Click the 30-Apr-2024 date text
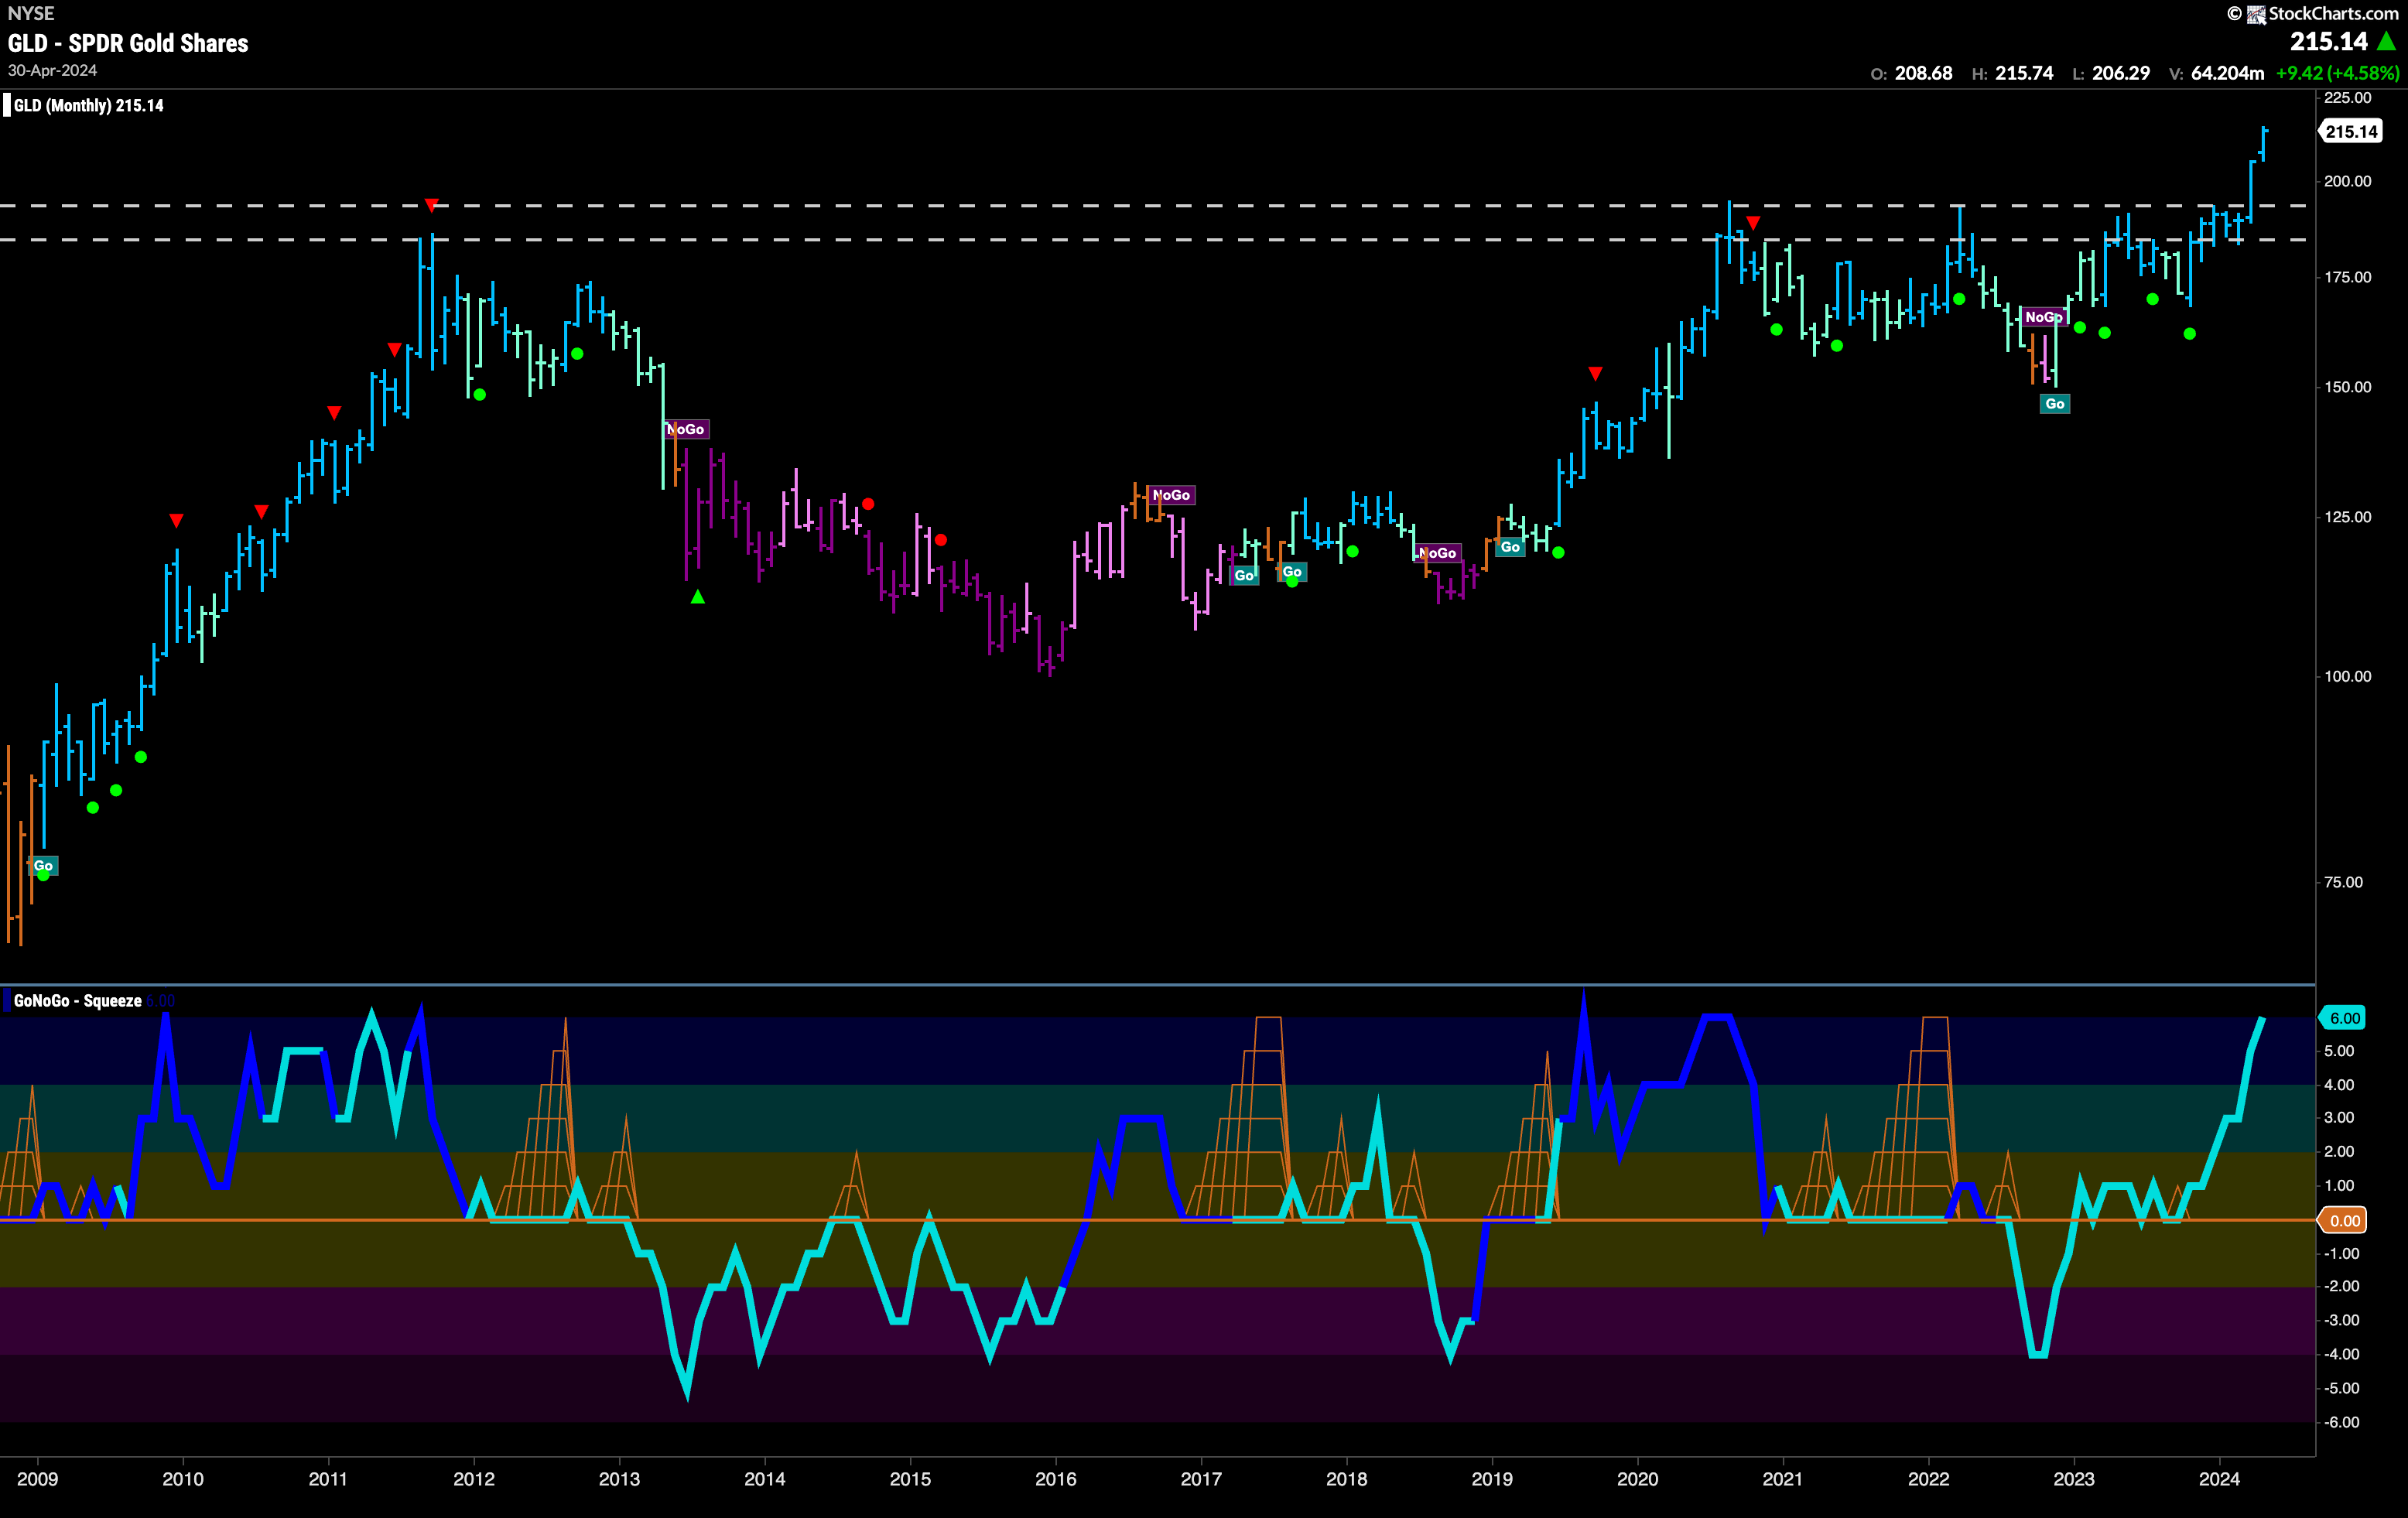 [x=52, y=71]
